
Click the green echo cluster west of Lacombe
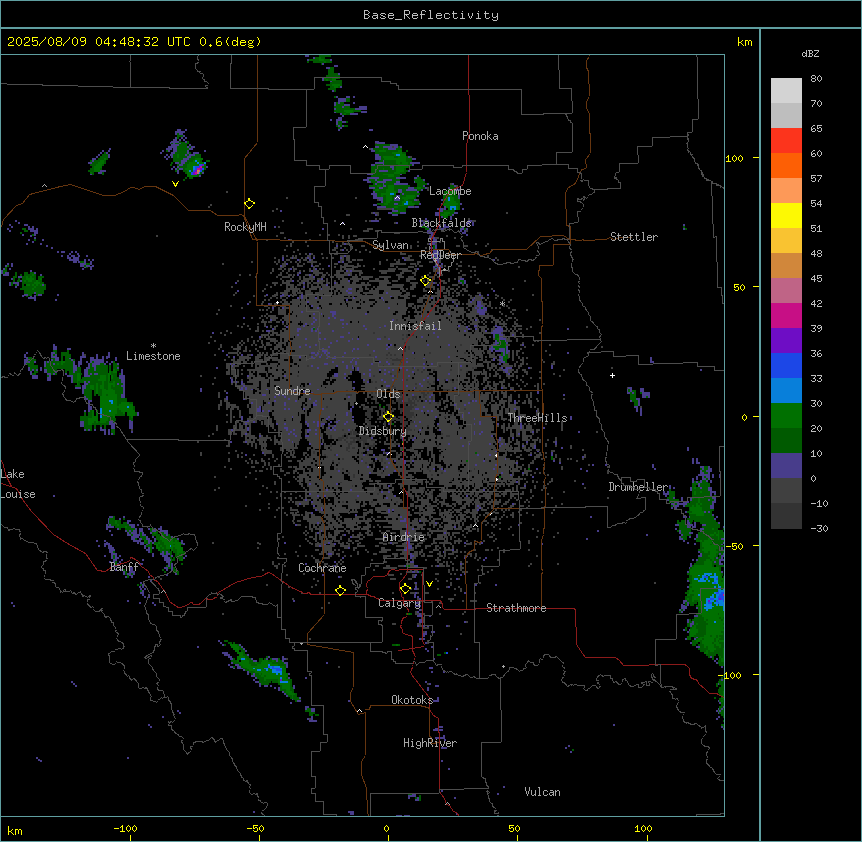pos(395,178)
